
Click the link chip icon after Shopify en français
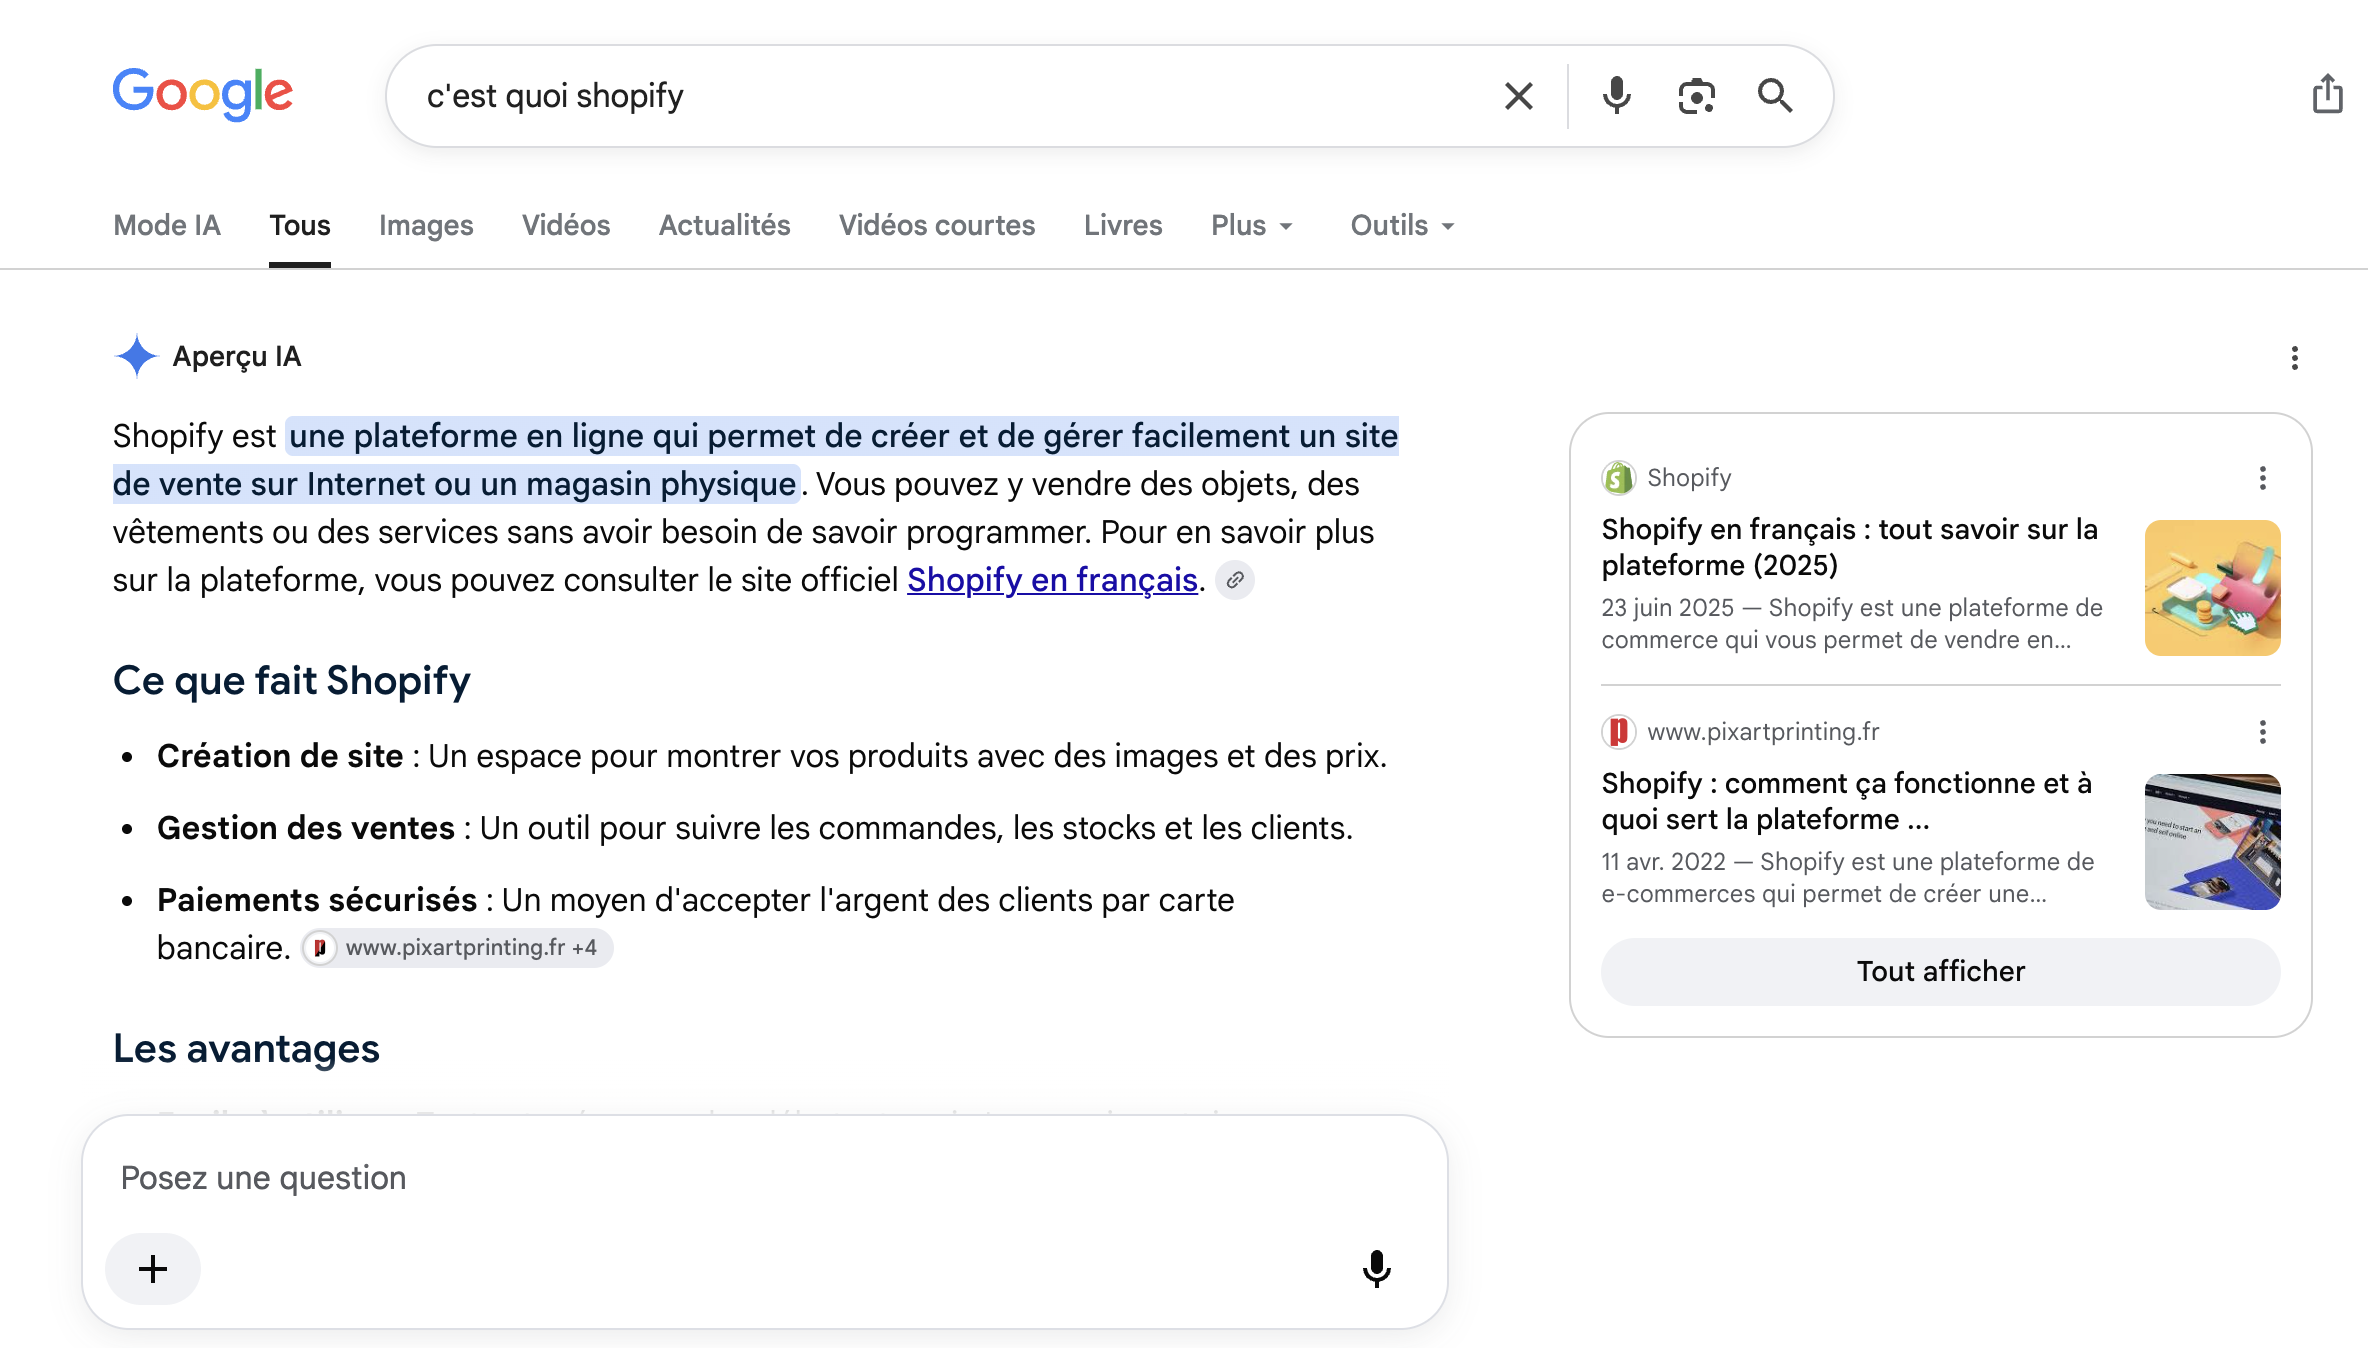tap(1235, 580)
